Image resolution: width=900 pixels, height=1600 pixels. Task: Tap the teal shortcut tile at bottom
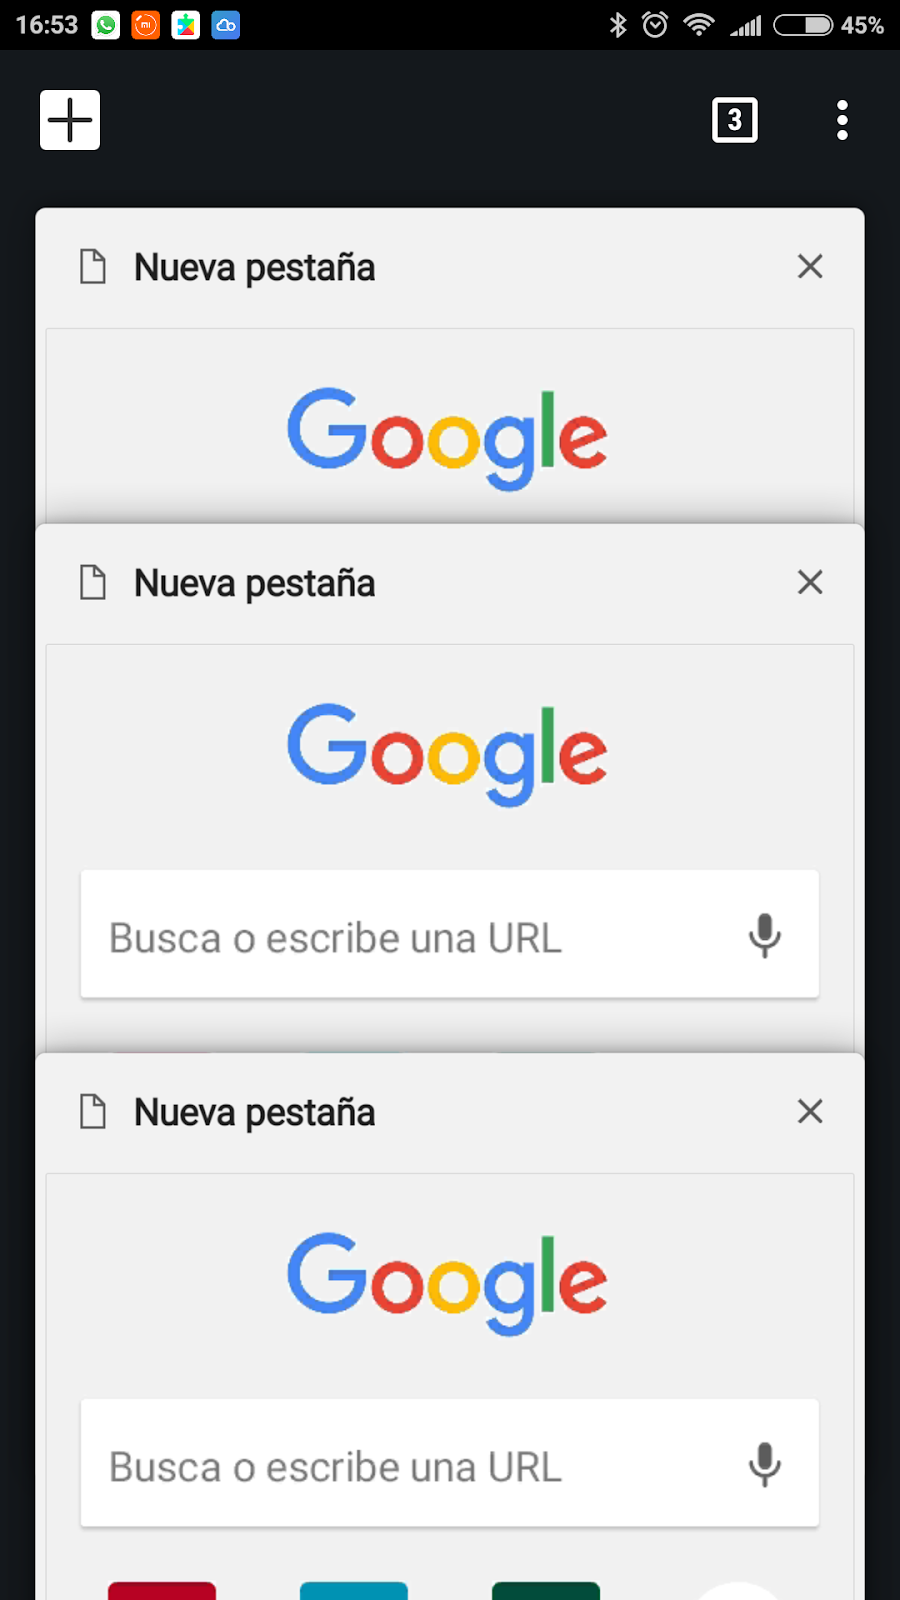point(354,1591)
